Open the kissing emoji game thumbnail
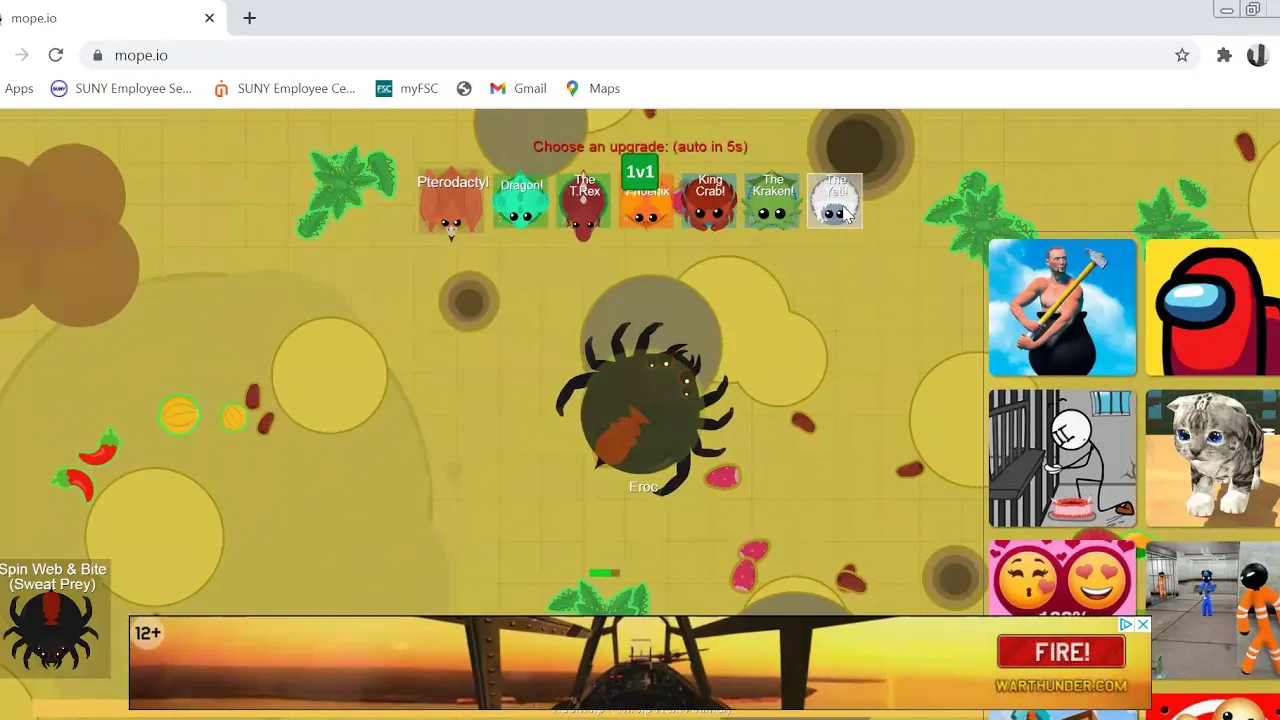 pos(1063,579)
